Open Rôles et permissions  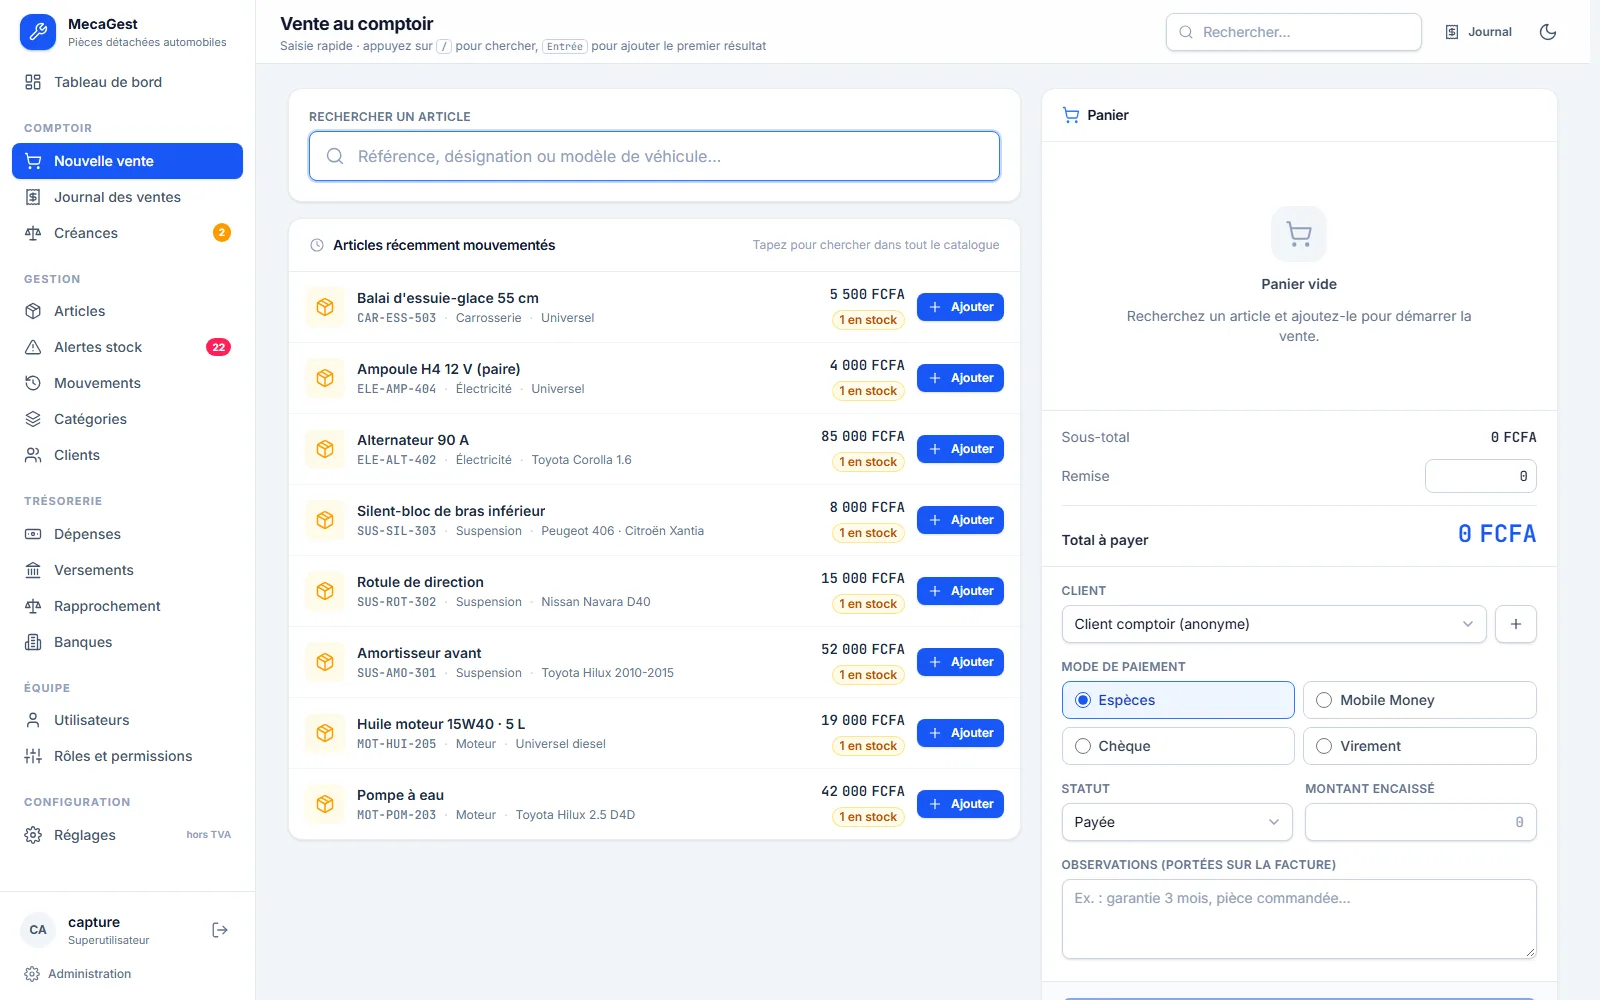point(127,756)
